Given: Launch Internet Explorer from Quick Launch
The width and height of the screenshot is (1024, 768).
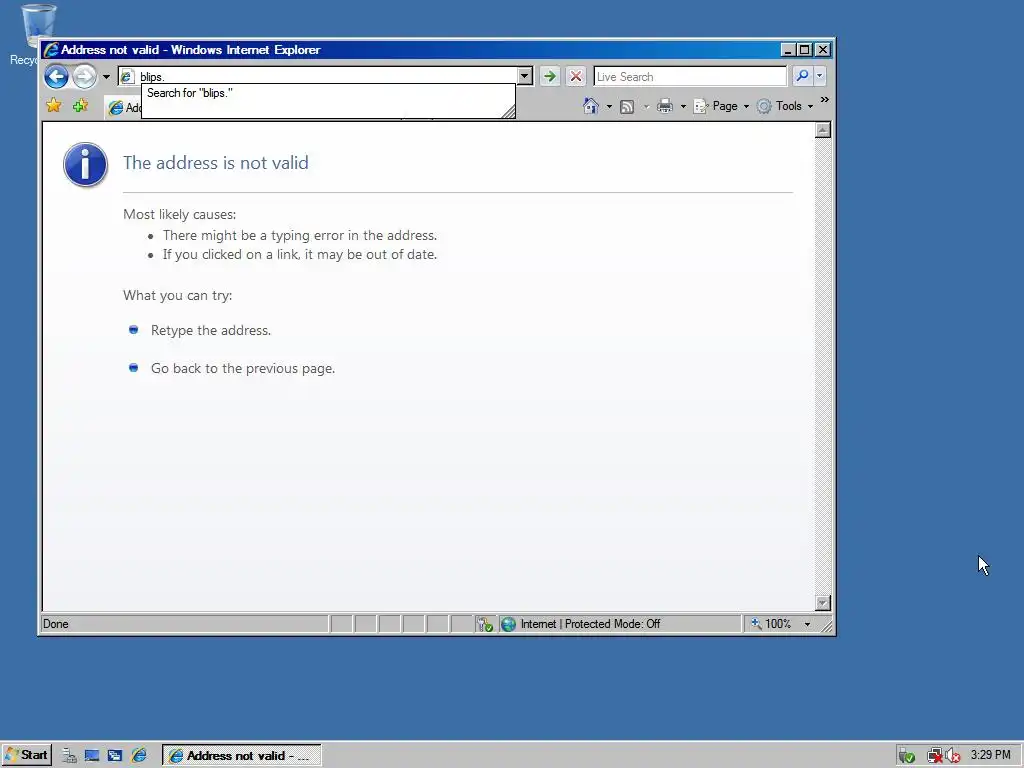Looking at the screenshot, I should tap(139, 756).
